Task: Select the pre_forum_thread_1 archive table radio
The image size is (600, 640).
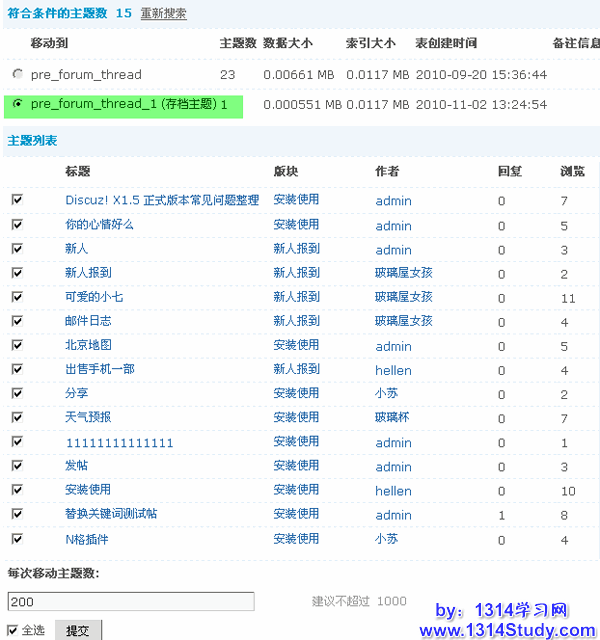Action: (x=17, y=104)
